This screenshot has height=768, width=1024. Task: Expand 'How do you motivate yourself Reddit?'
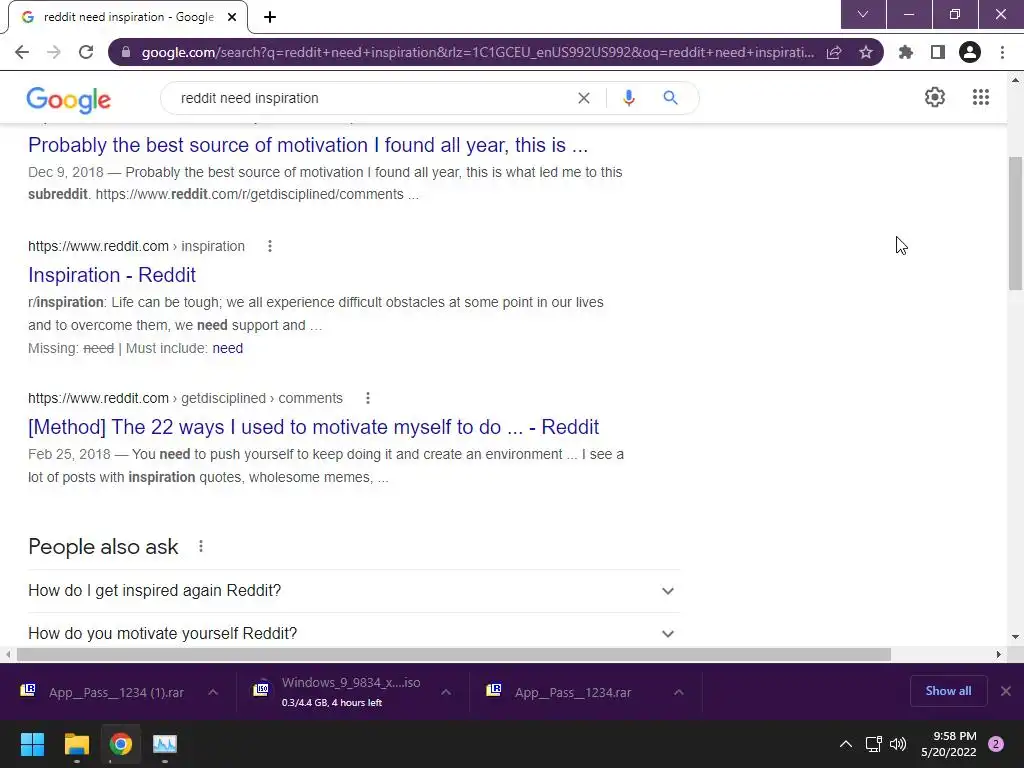click(x=353, y=633)
